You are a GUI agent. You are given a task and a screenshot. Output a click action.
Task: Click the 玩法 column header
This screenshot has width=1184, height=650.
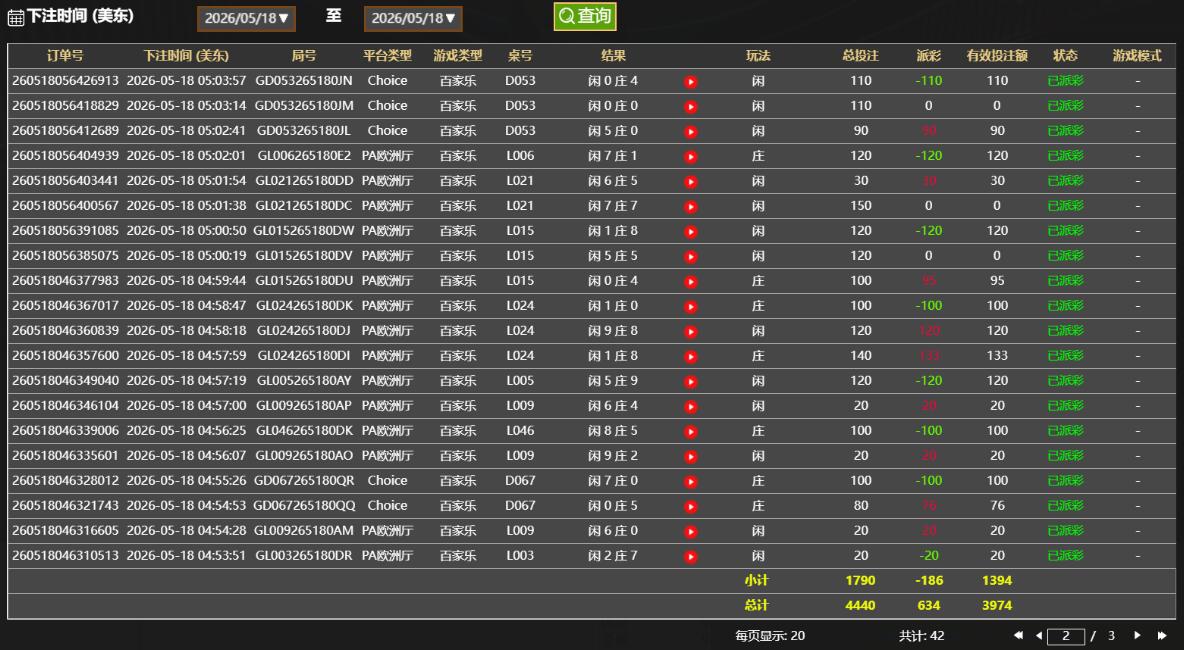click(x=758, y=55)
